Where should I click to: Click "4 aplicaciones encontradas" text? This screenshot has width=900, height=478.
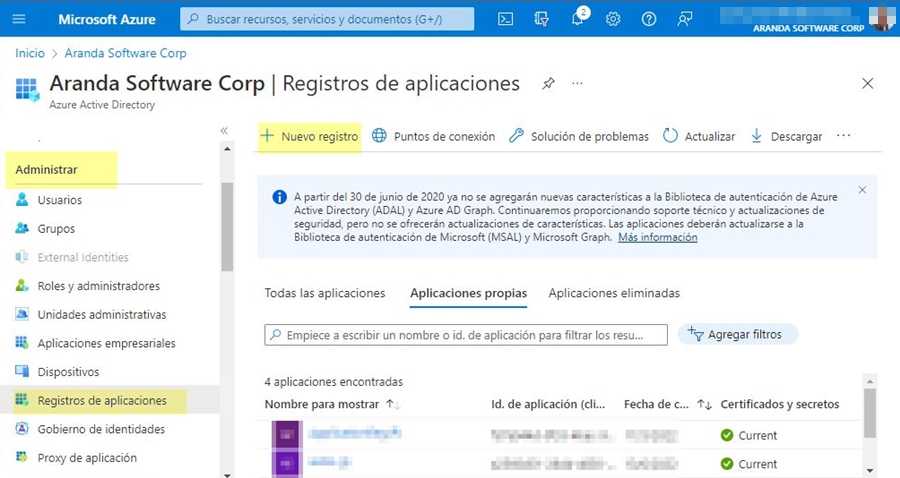pyautogui.click(x=333, y=382)
